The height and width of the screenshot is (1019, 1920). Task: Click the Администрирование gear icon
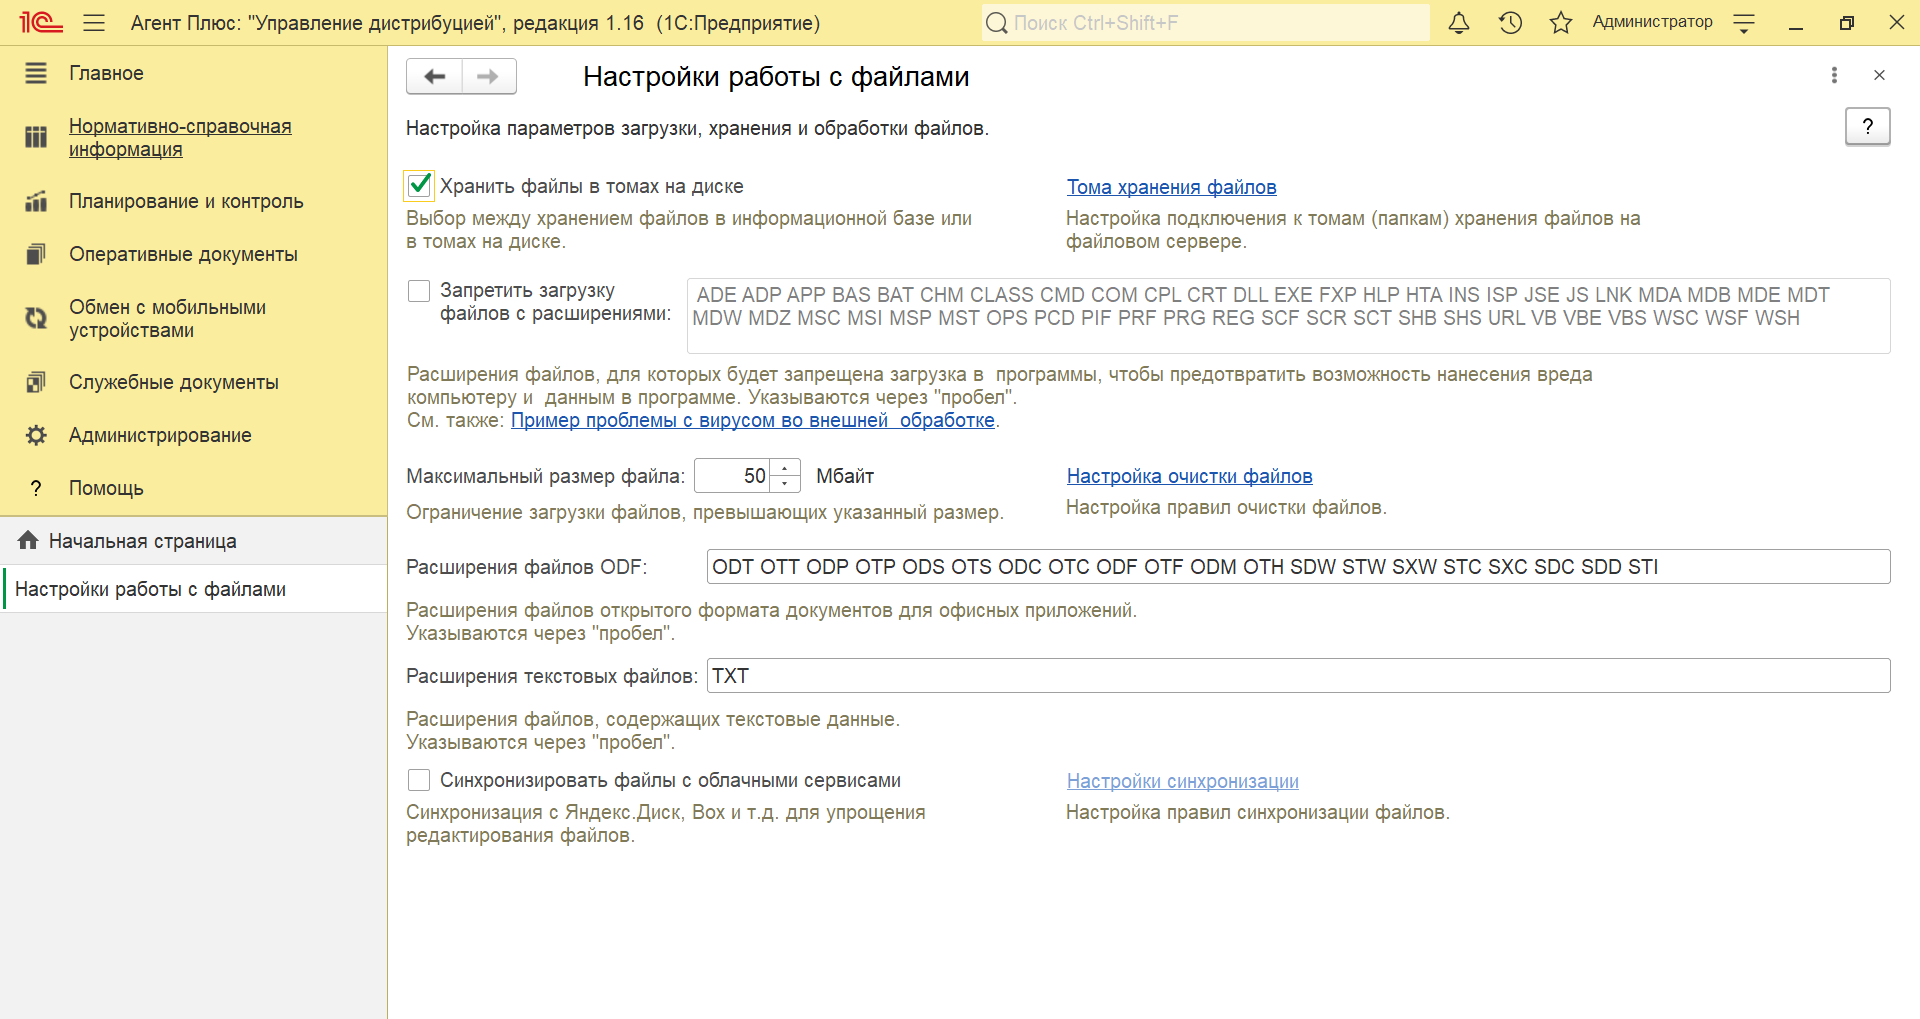point(36,435)
